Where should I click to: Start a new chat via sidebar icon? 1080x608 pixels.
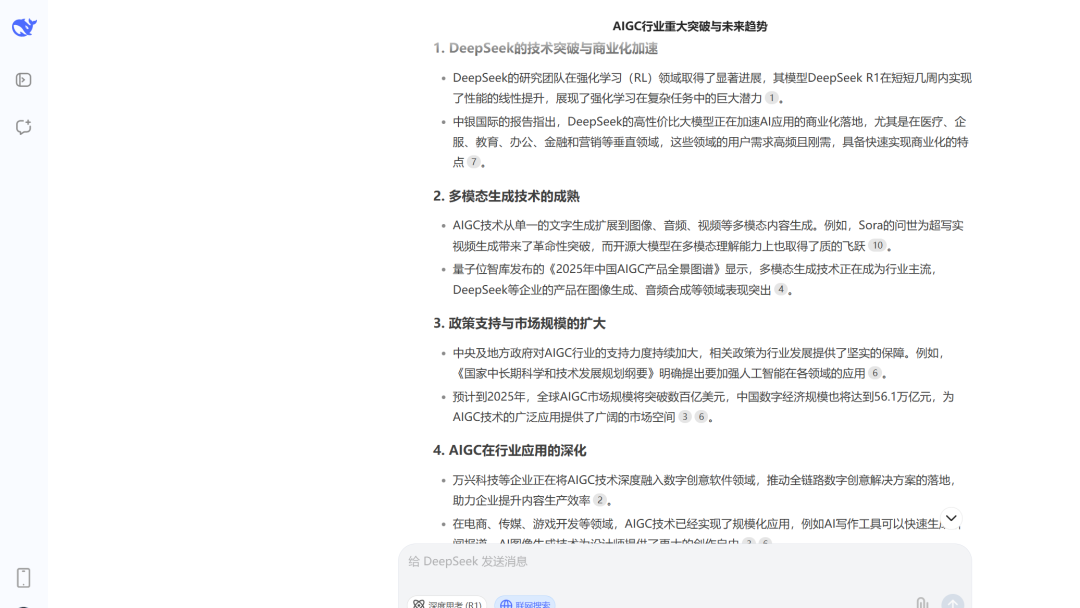23,127
